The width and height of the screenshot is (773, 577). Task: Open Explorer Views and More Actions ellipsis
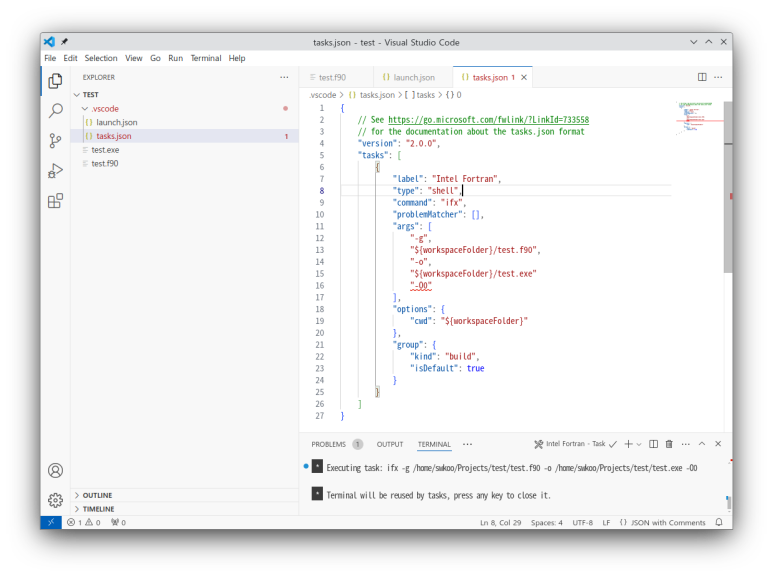click(284, 77)
